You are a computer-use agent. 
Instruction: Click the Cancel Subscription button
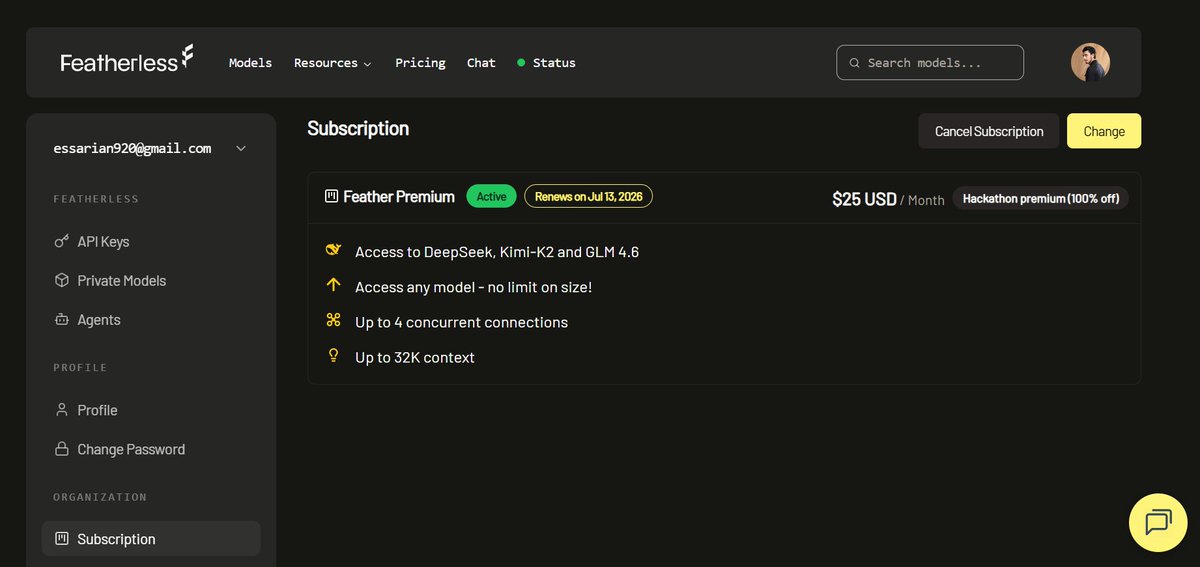tap(989, 131)
